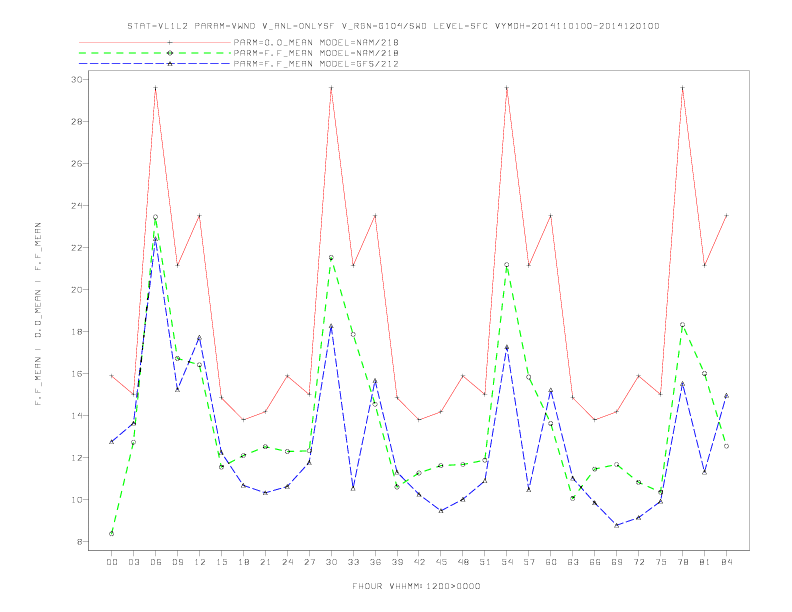Click x-axis tick label 57

(x=529, y=562)
